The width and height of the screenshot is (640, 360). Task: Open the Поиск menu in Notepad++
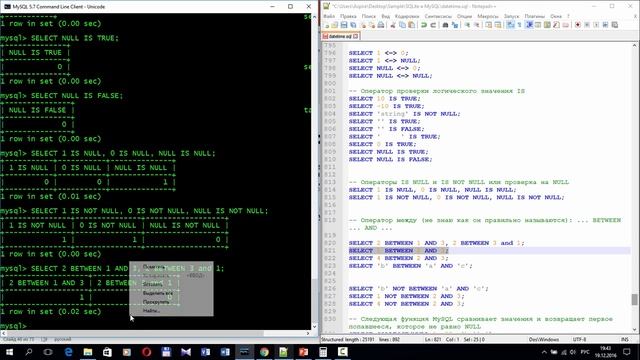tap(369, 16)
